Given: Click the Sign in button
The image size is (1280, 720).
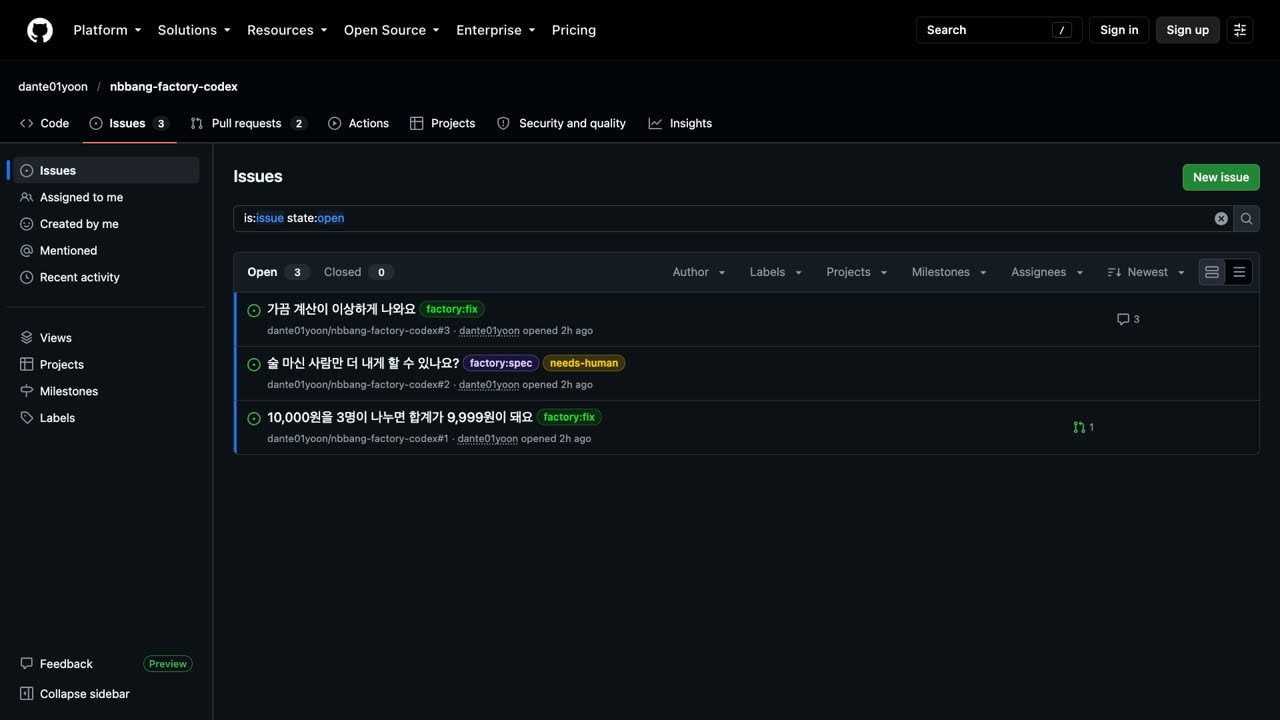Looking at the screenshot, I should [1119, 30].
